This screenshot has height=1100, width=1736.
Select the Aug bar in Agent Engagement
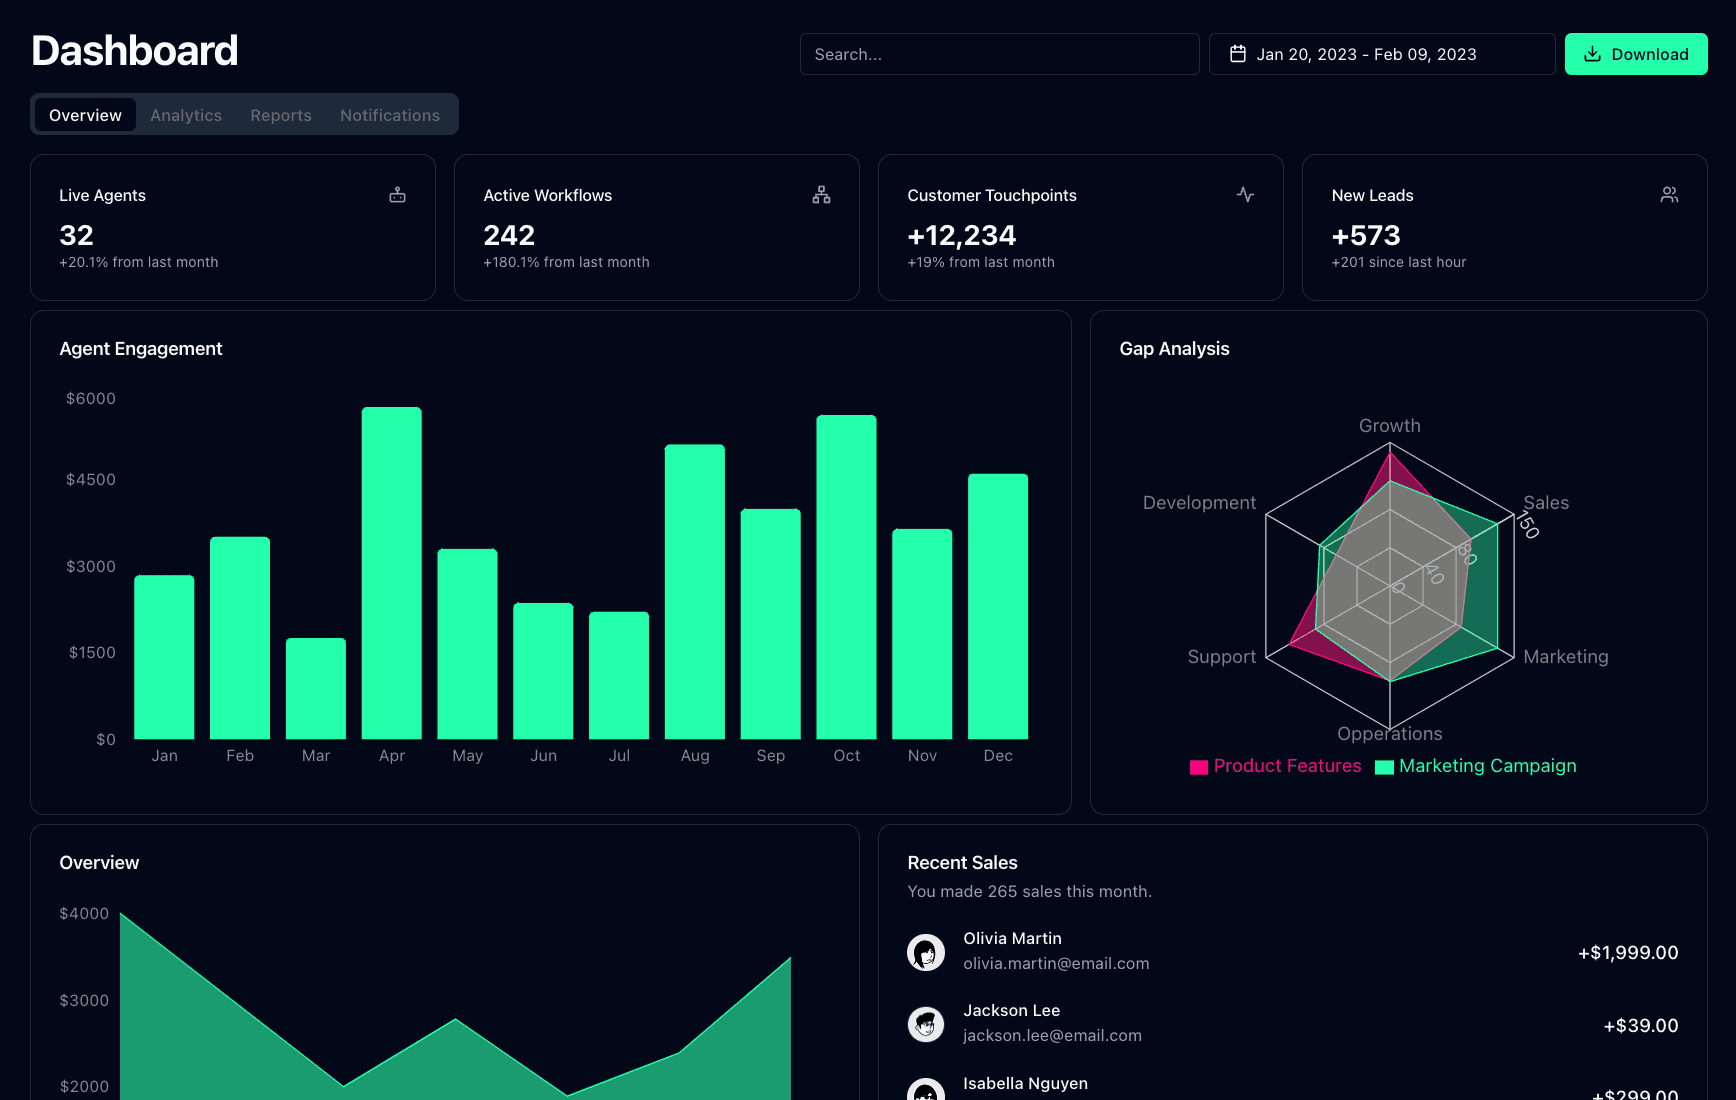[x=695, y=592]
